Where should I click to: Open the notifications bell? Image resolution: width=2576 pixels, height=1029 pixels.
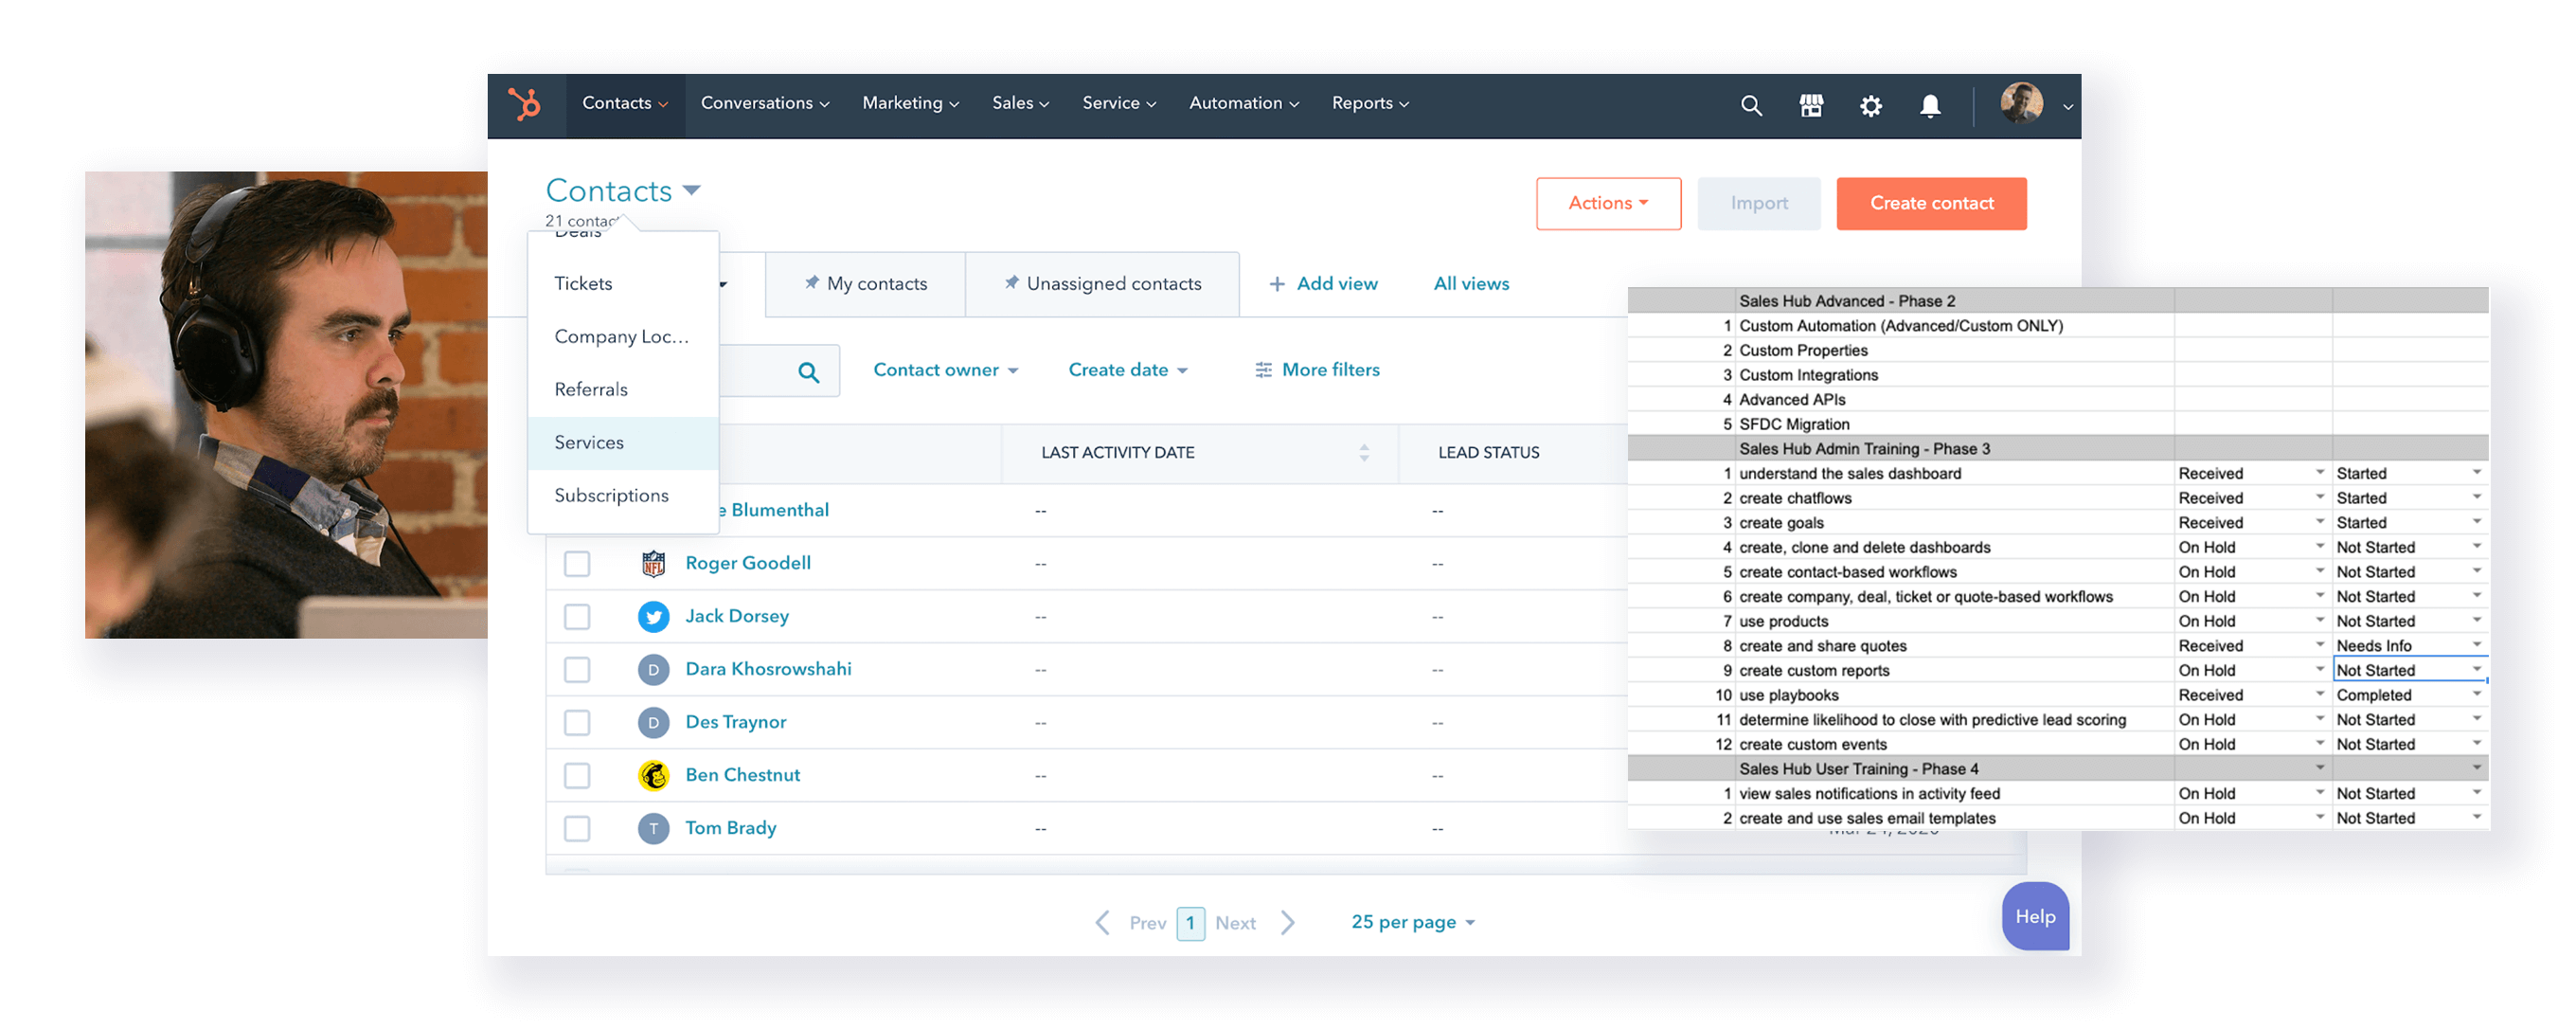1930,105
